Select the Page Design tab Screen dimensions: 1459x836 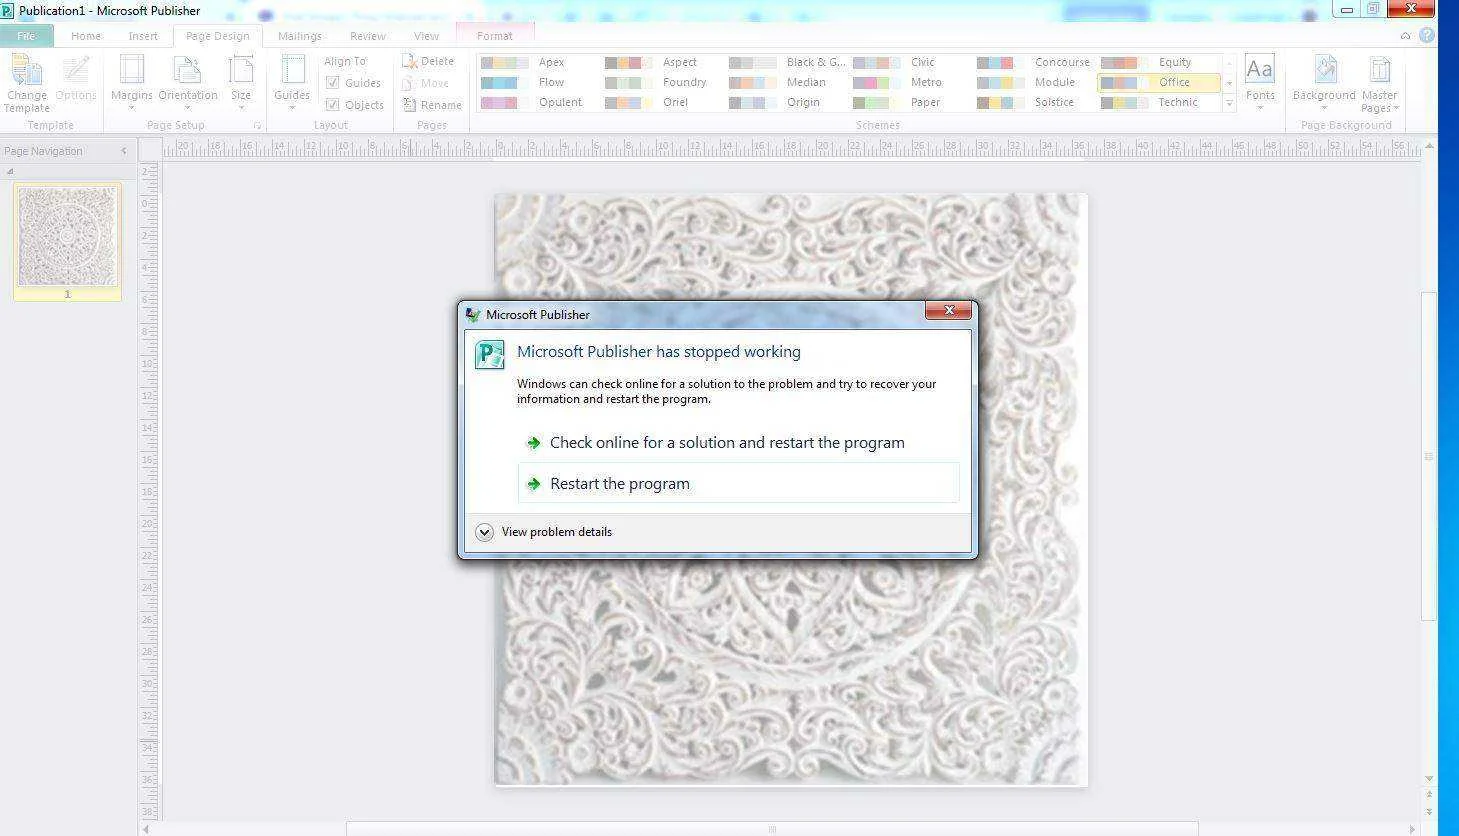(x=217, y=35)
